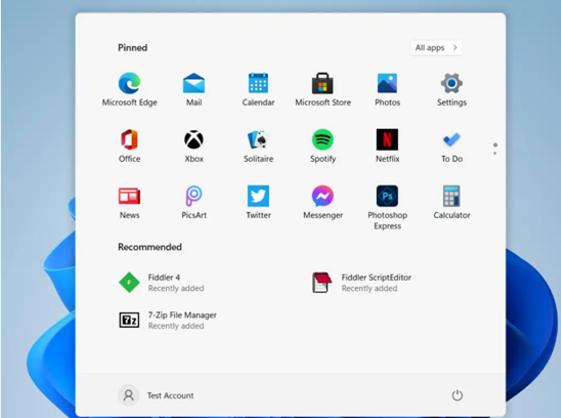Screen dimensions: 561x418
Task: Launch PicsArt
Action: 194,202
